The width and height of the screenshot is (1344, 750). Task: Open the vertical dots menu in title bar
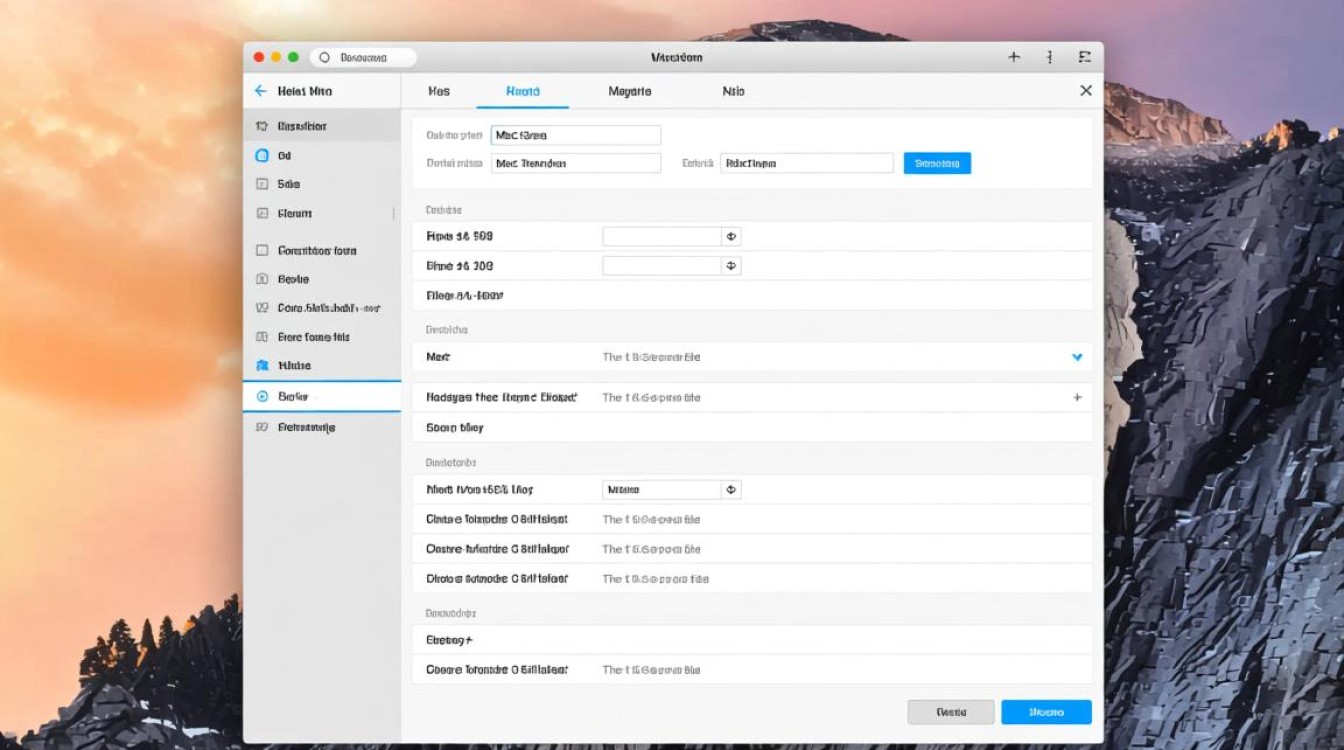pyautogui.click(x=1049, y=58)
